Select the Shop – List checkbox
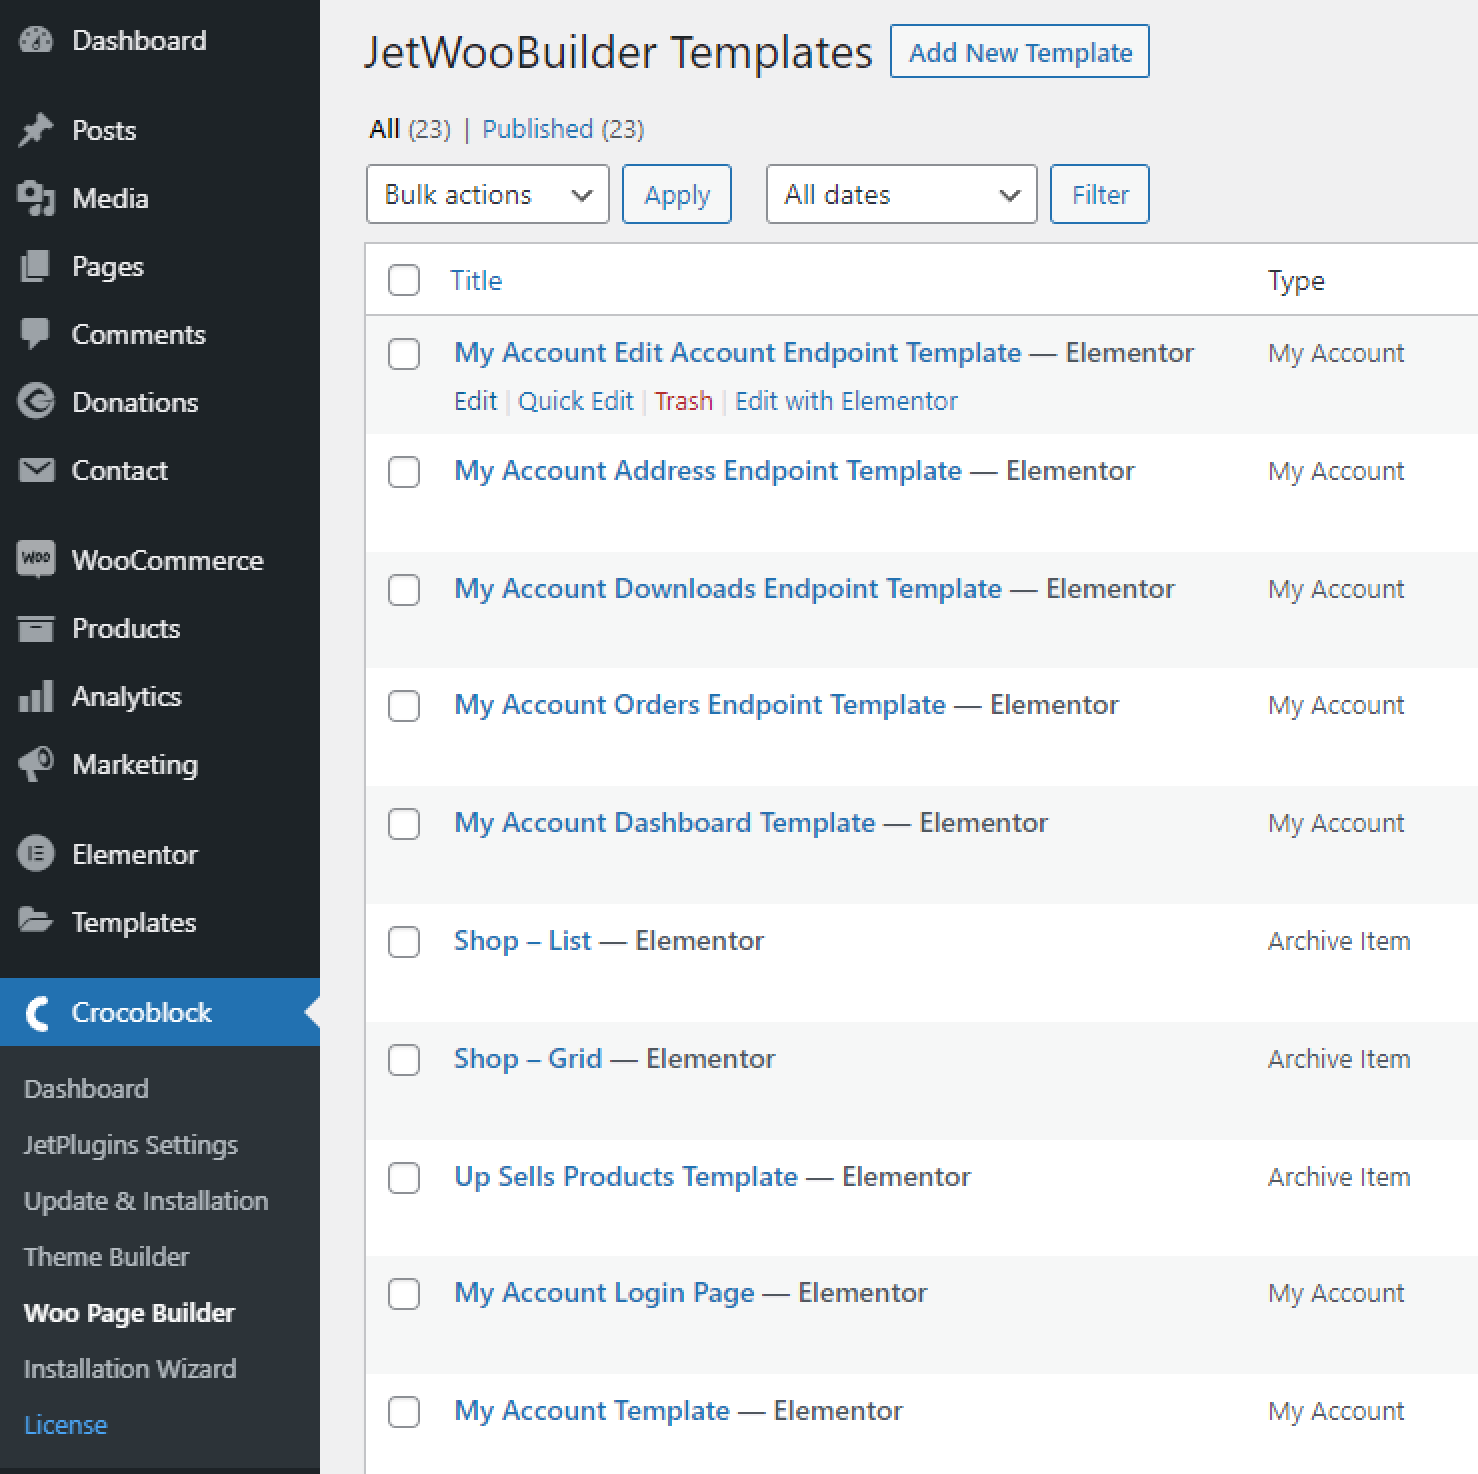The height and width of the screenshot is (1474, 1478). tap(404, 942)
